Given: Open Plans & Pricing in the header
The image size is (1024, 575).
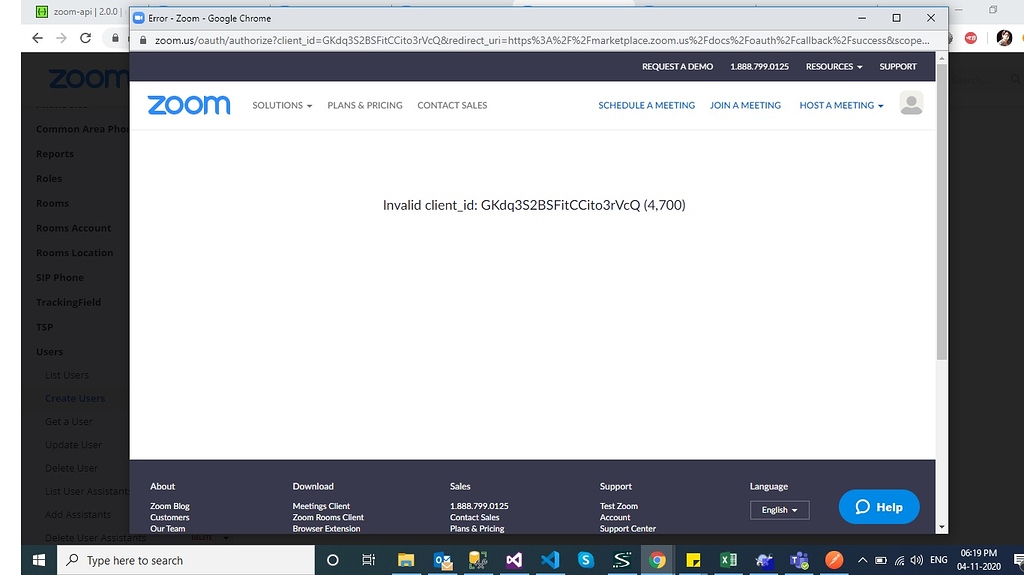Looking at the screenshot, I should 365,105.
